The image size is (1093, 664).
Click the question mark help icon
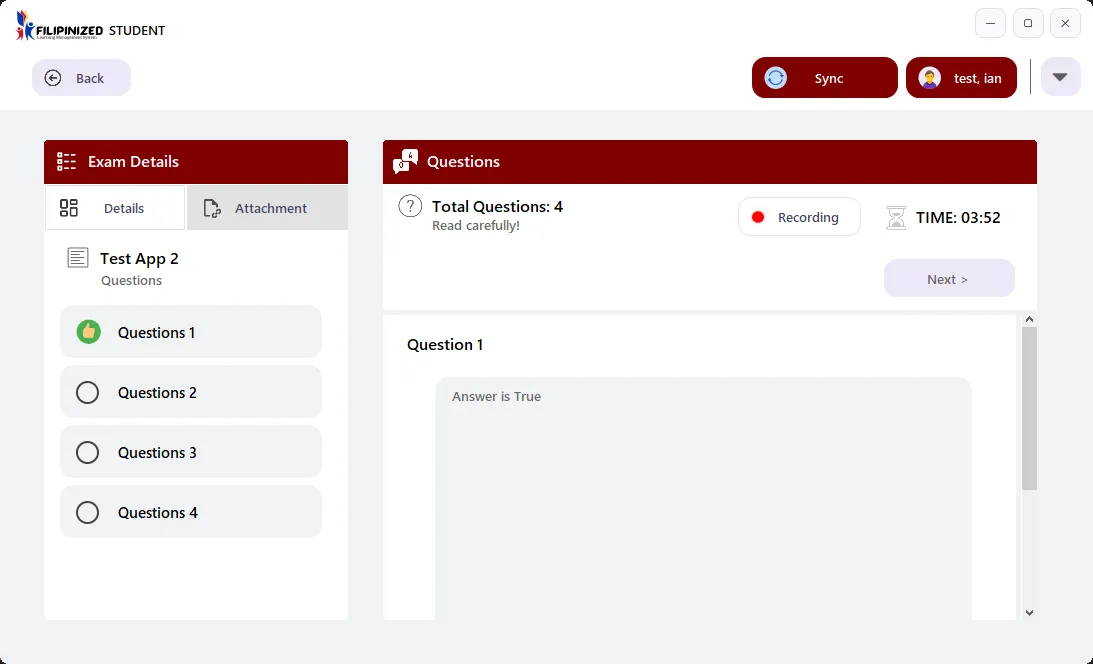point(410,206)
